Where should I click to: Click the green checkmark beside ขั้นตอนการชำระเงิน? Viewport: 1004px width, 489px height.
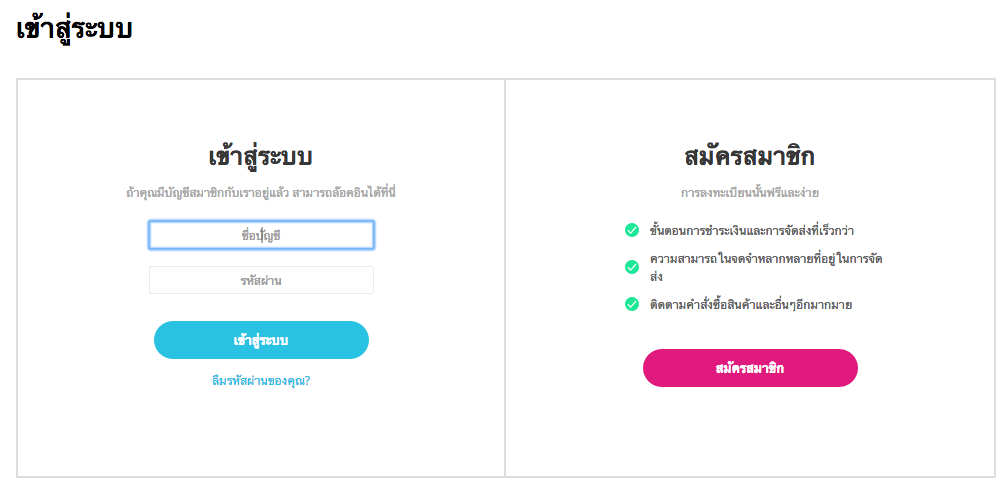pyautogui.click(x=631, y=231)
